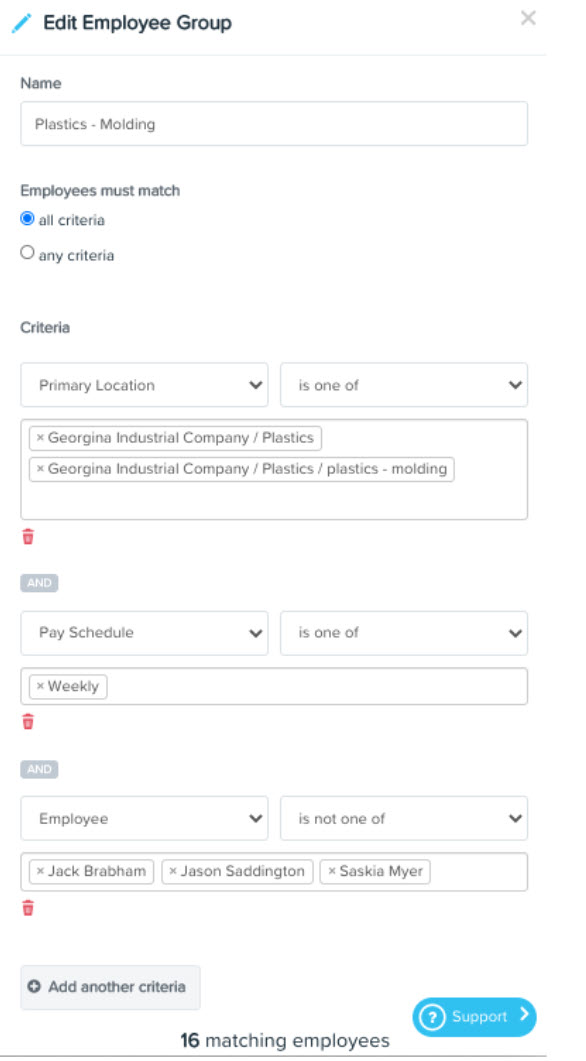Remove Saskia Myer tag with x

[332, 872]
